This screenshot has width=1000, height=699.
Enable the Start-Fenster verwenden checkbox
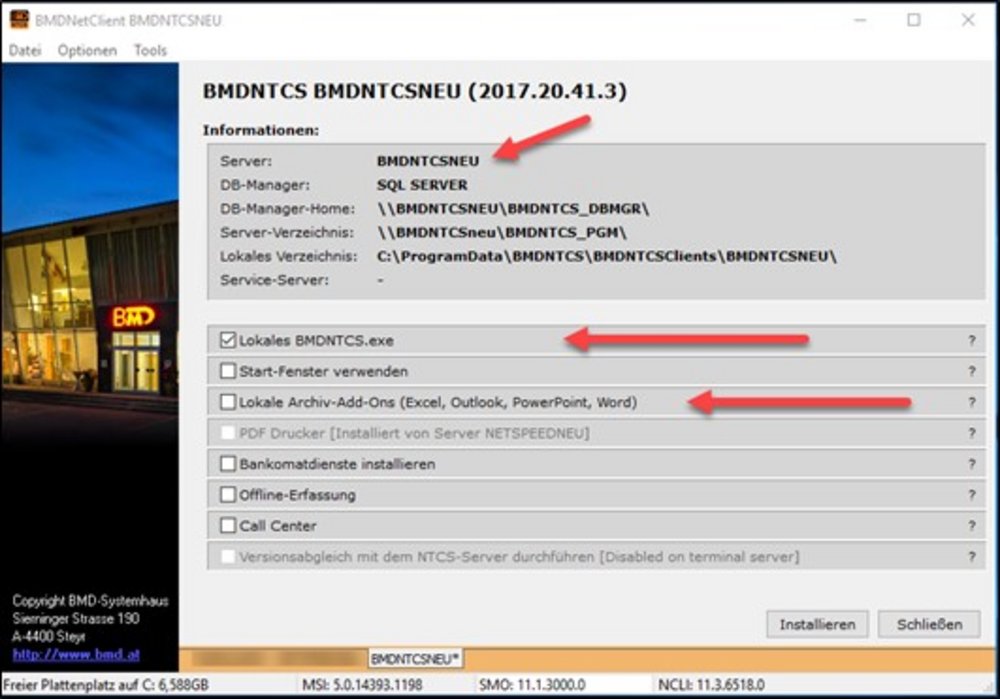[x=228, y=371]
